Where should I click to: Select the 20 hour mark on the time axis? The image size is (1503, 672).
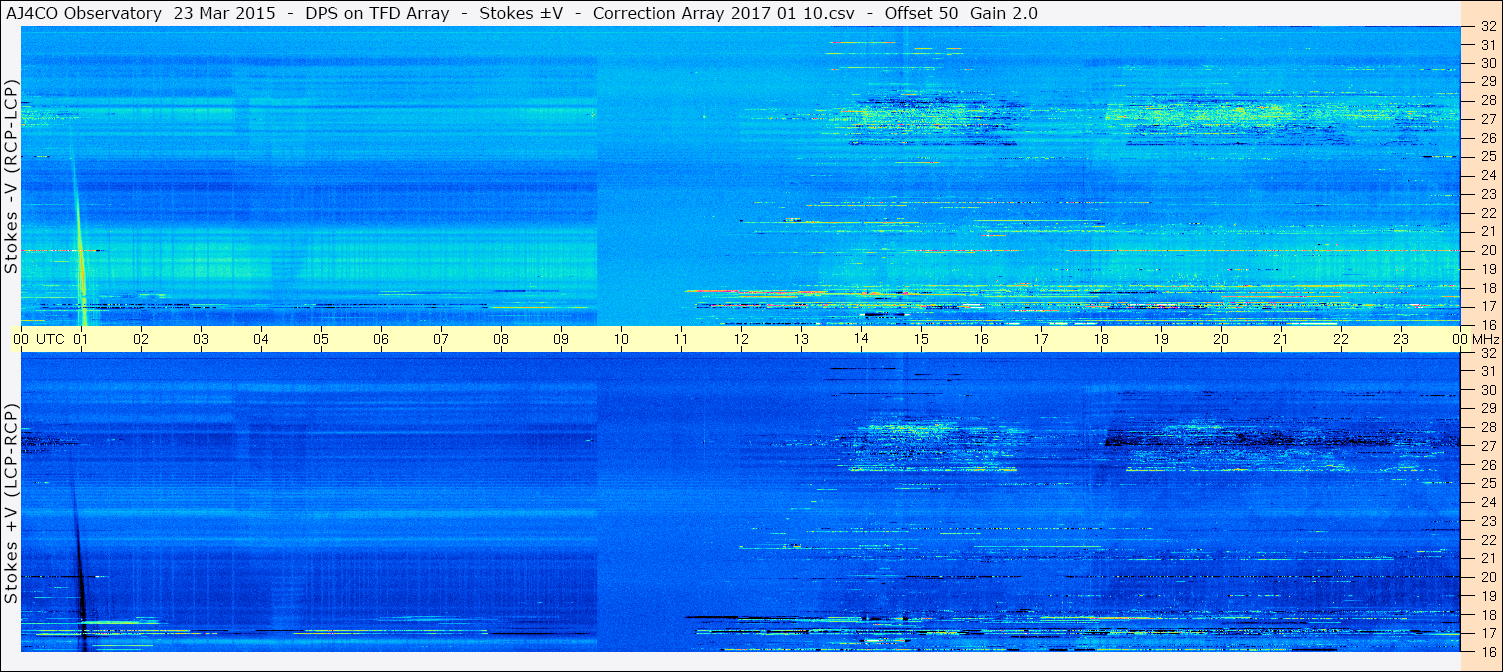(x=1221, y=339)
